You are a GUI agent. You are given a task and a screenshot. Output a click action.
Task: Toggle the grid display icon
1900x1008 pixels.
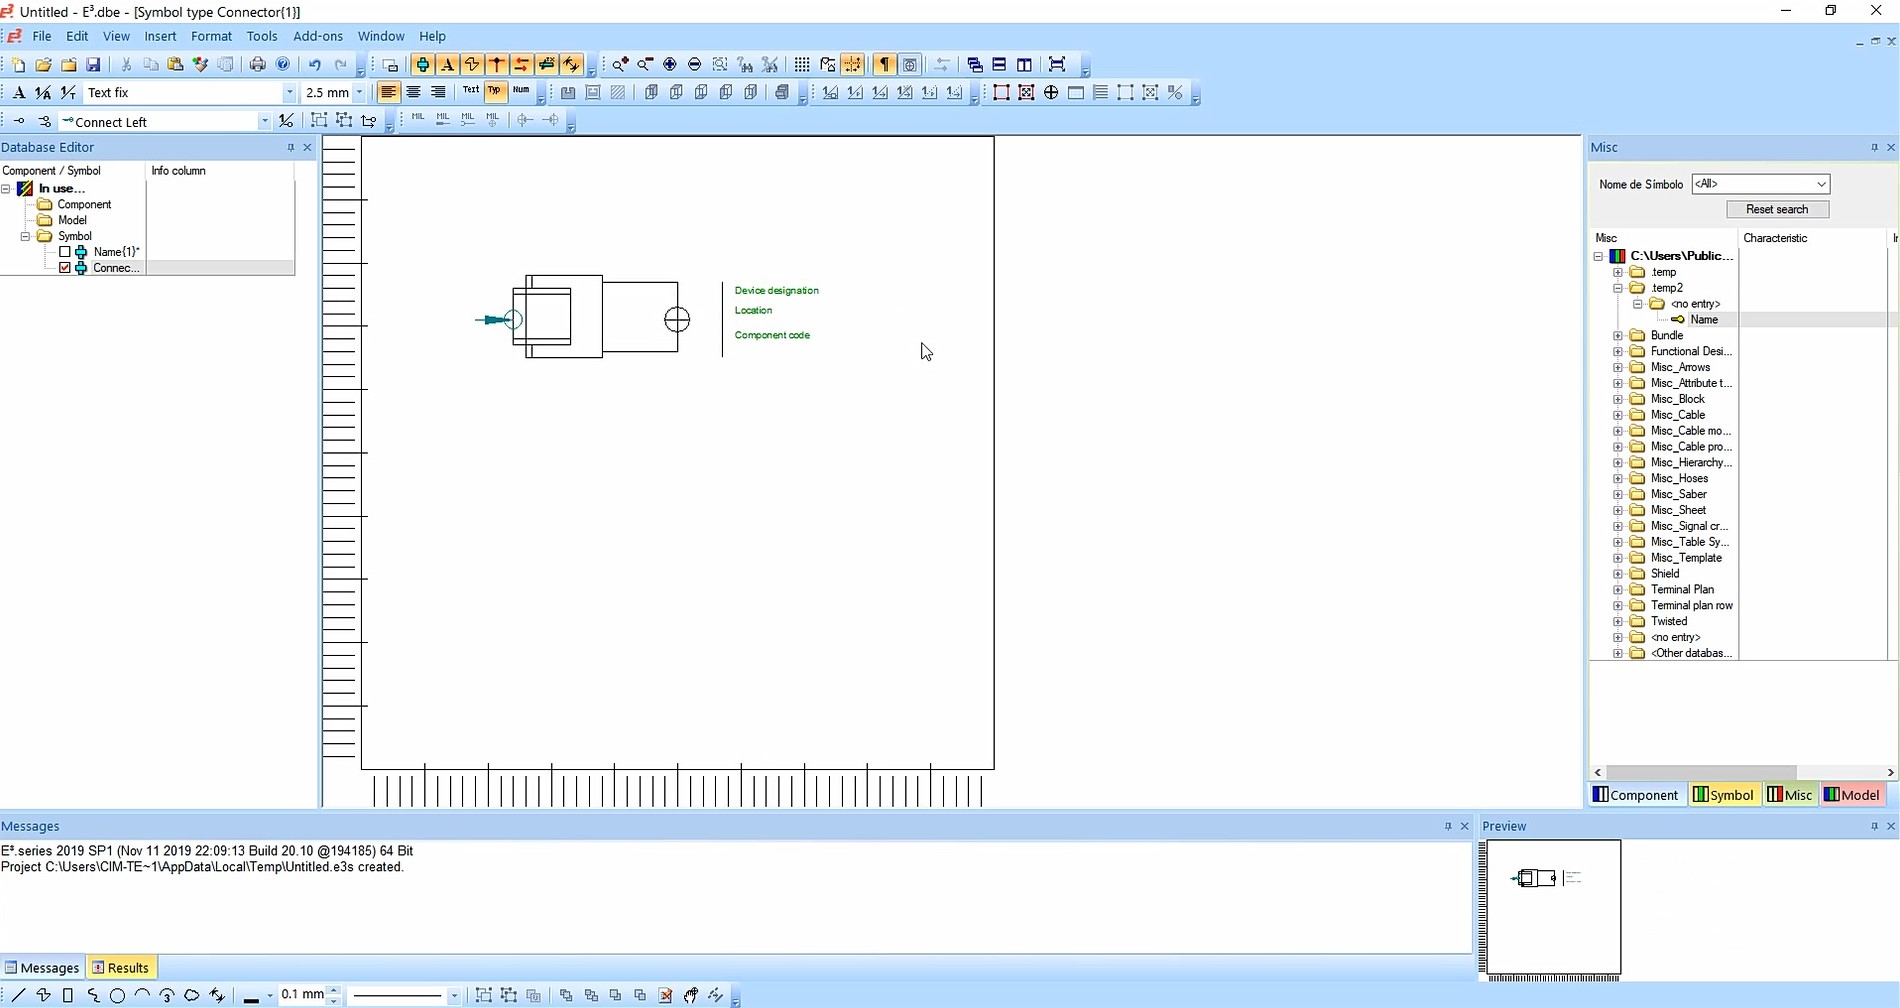pos(802,65)
